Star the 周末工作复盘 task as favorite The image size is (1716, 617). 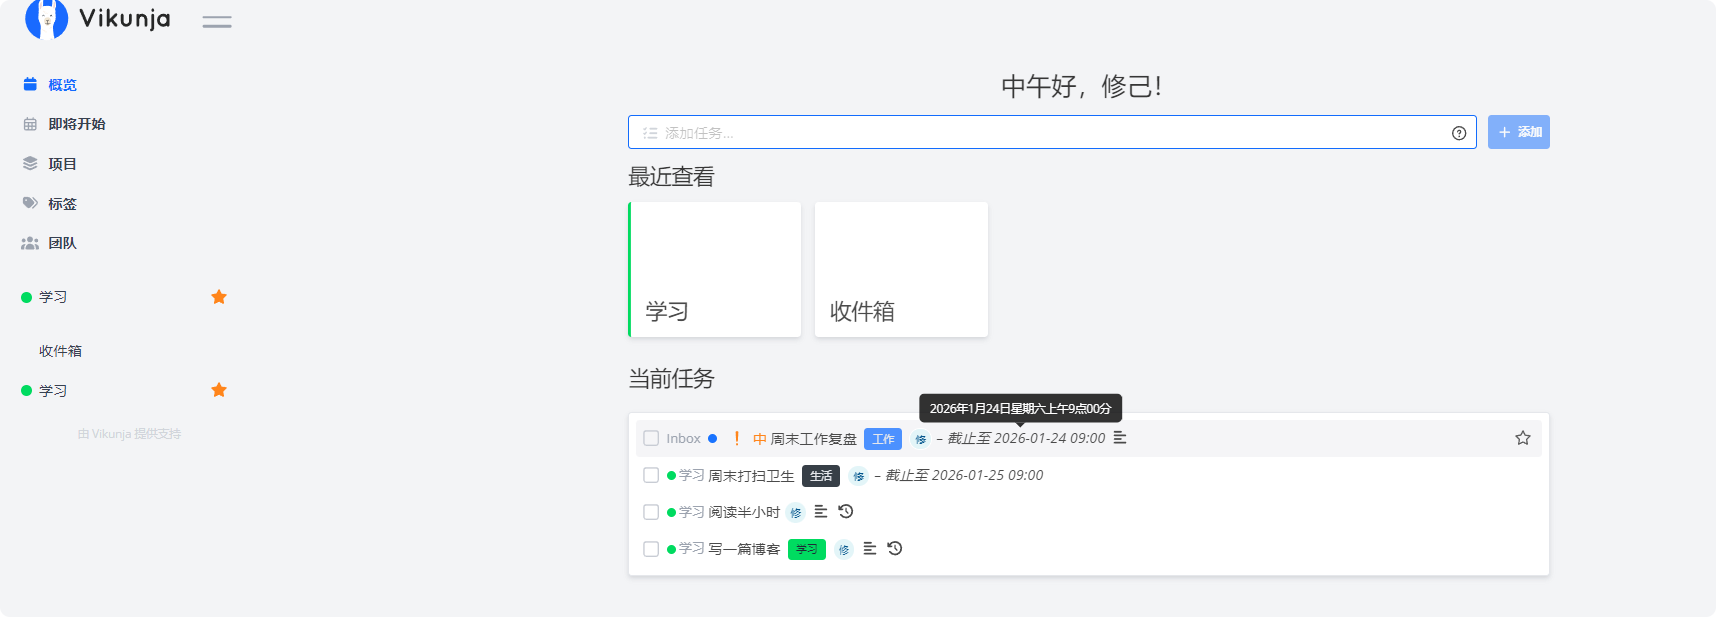(x=1522, y=438)
